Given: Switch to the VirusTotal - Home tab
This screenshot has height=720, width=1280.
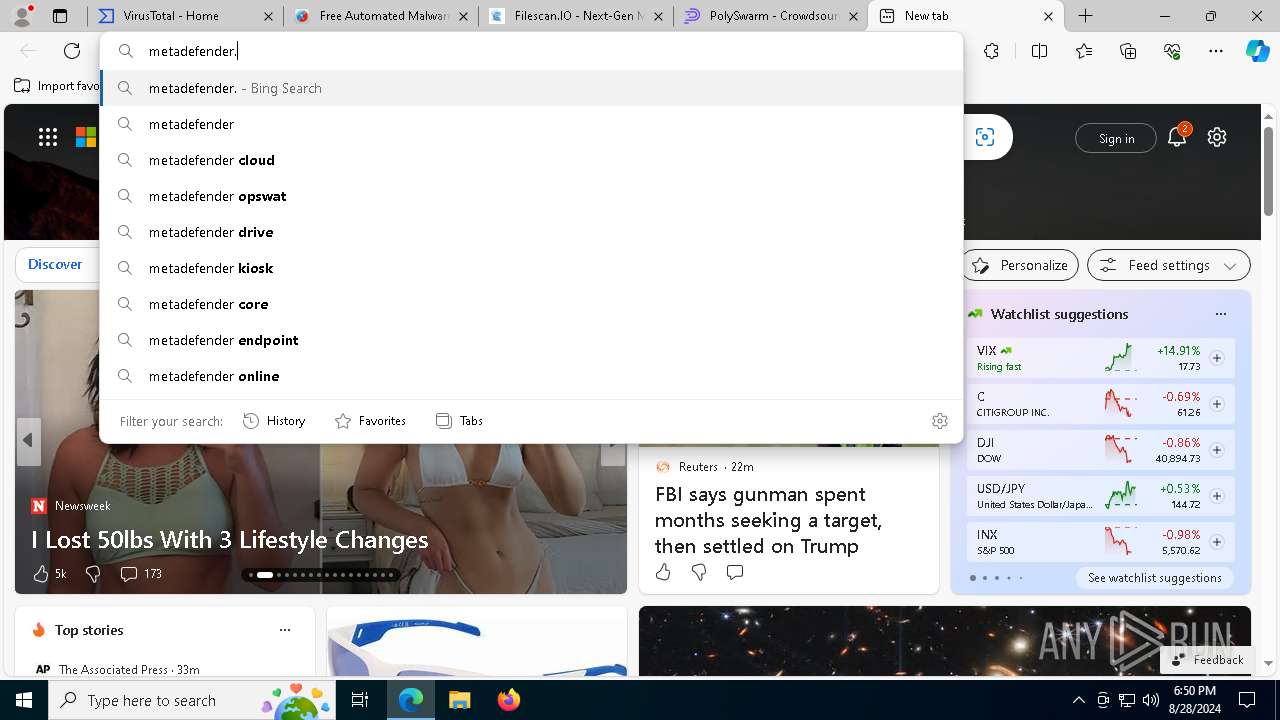Looking at the screenshot, I should coord(186,16).
